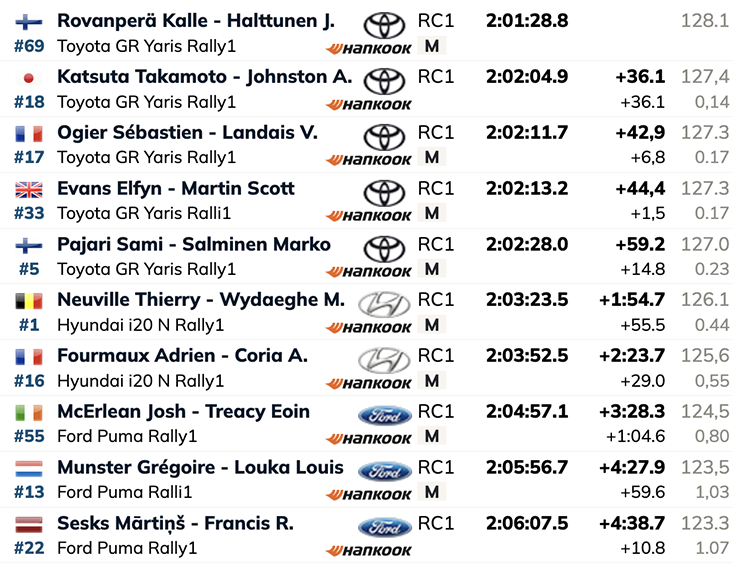Screen dimensions: 750x570
Task: Click the Hyundai logo in Neuville's row
Action: pyautogui.click(x=385, y=305)
